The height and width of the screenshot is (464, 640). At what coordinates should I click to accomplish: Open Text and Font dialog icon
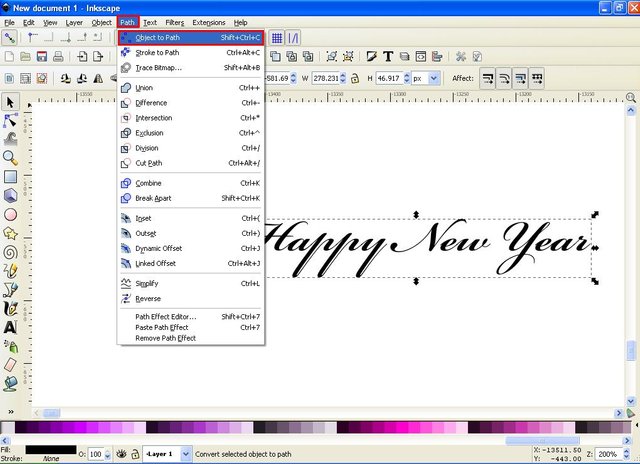pyautogui.click(x=388, y=57)
